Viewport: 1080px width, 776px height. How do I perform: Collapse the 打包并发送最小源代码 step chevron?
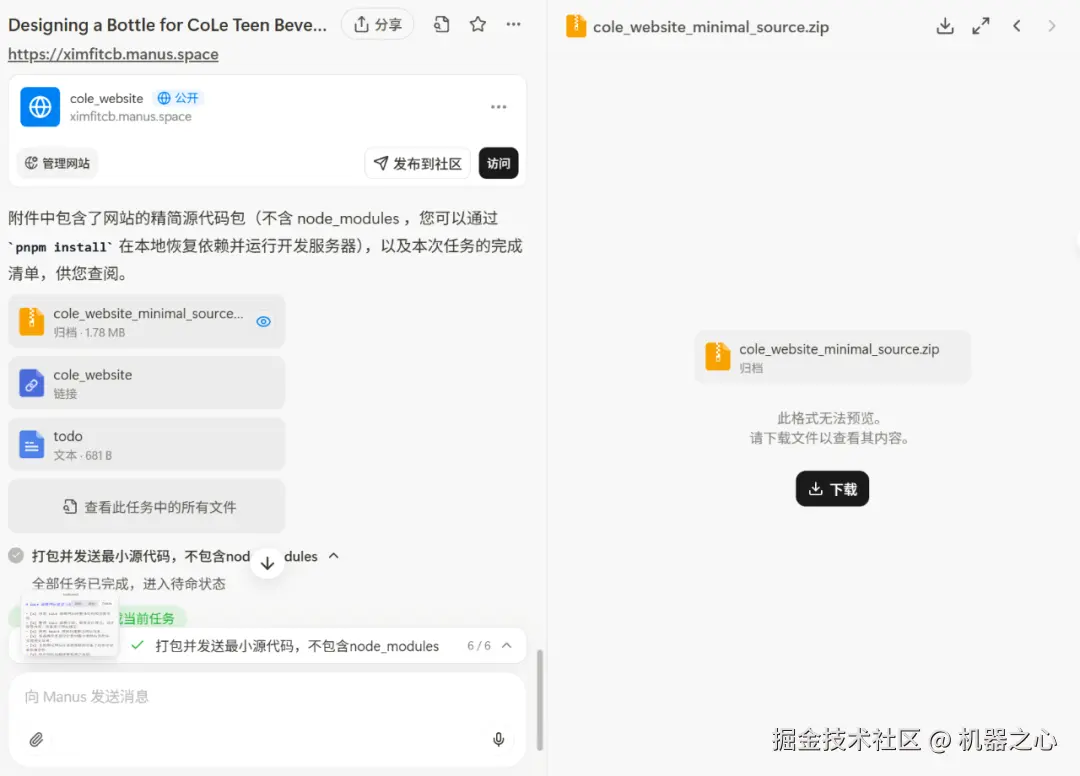334,556
